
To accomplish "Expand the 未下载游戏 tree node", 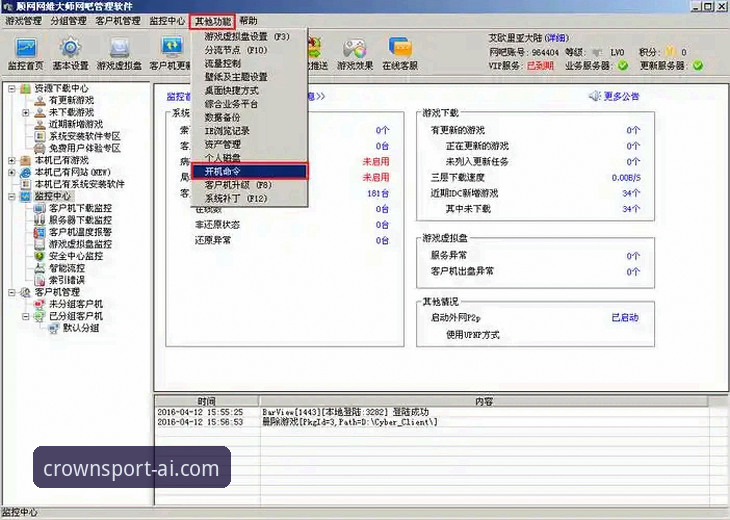I will tap(26, 112).
